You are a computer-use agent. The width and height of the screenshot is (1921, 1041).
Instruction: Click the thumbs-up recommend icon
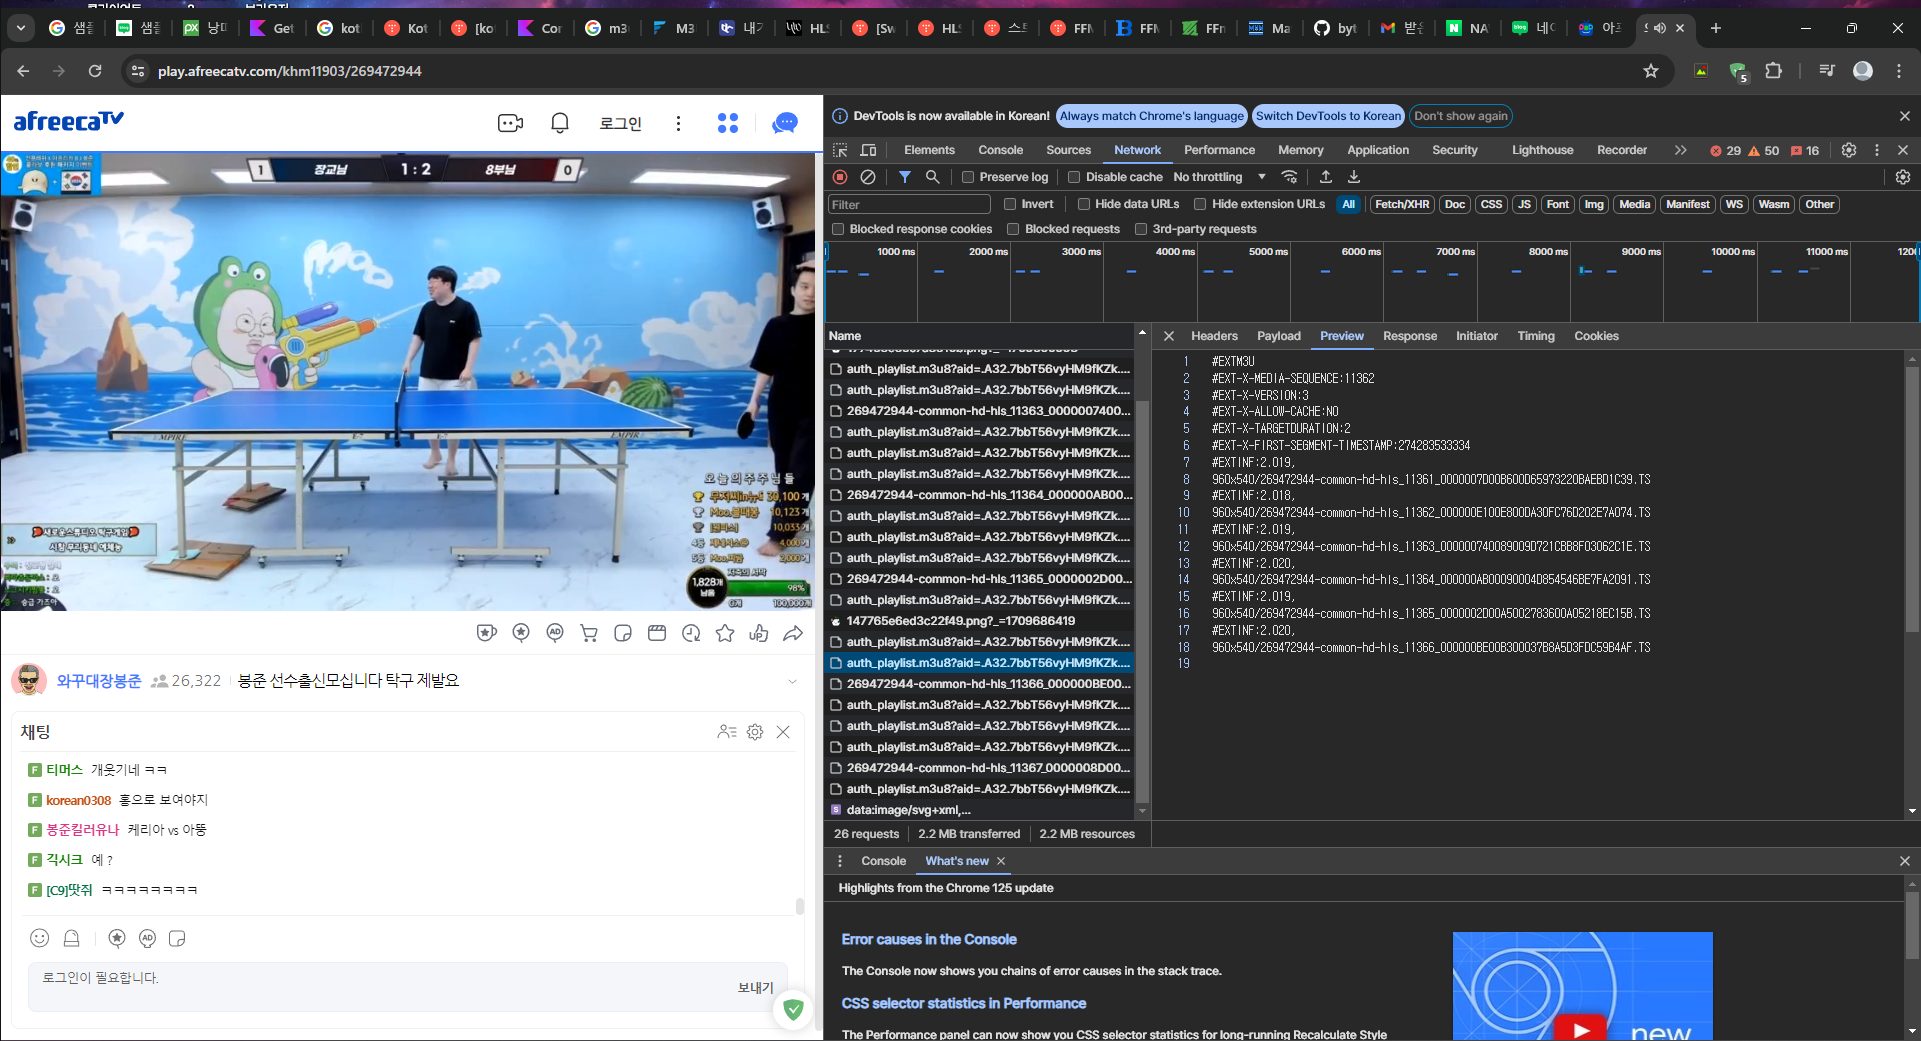click(759, 633)
